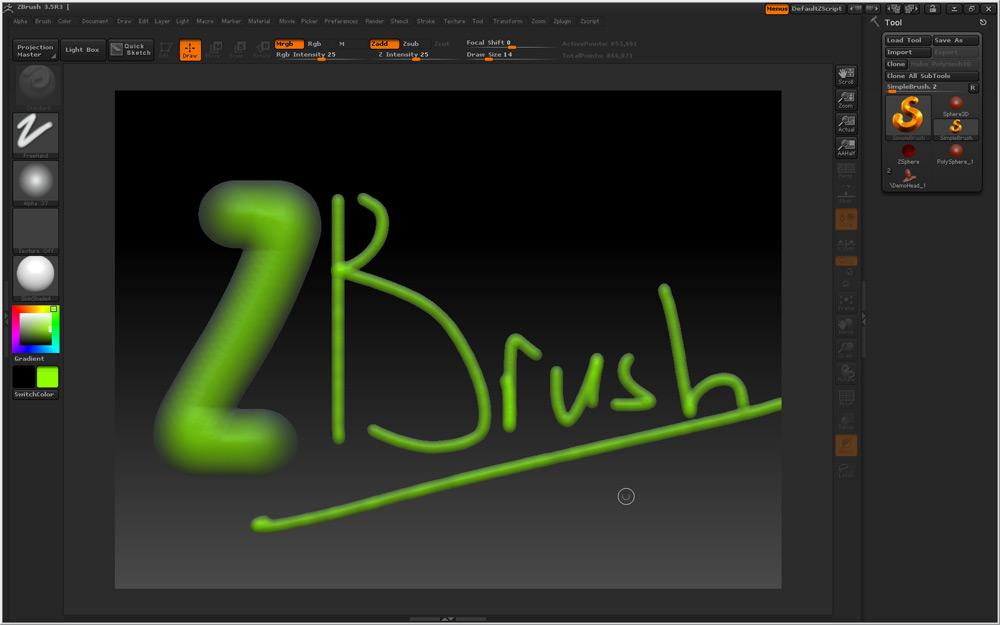Open the Zplugin menu
This screenshot has width=1000, height=625.
point(562,21)
